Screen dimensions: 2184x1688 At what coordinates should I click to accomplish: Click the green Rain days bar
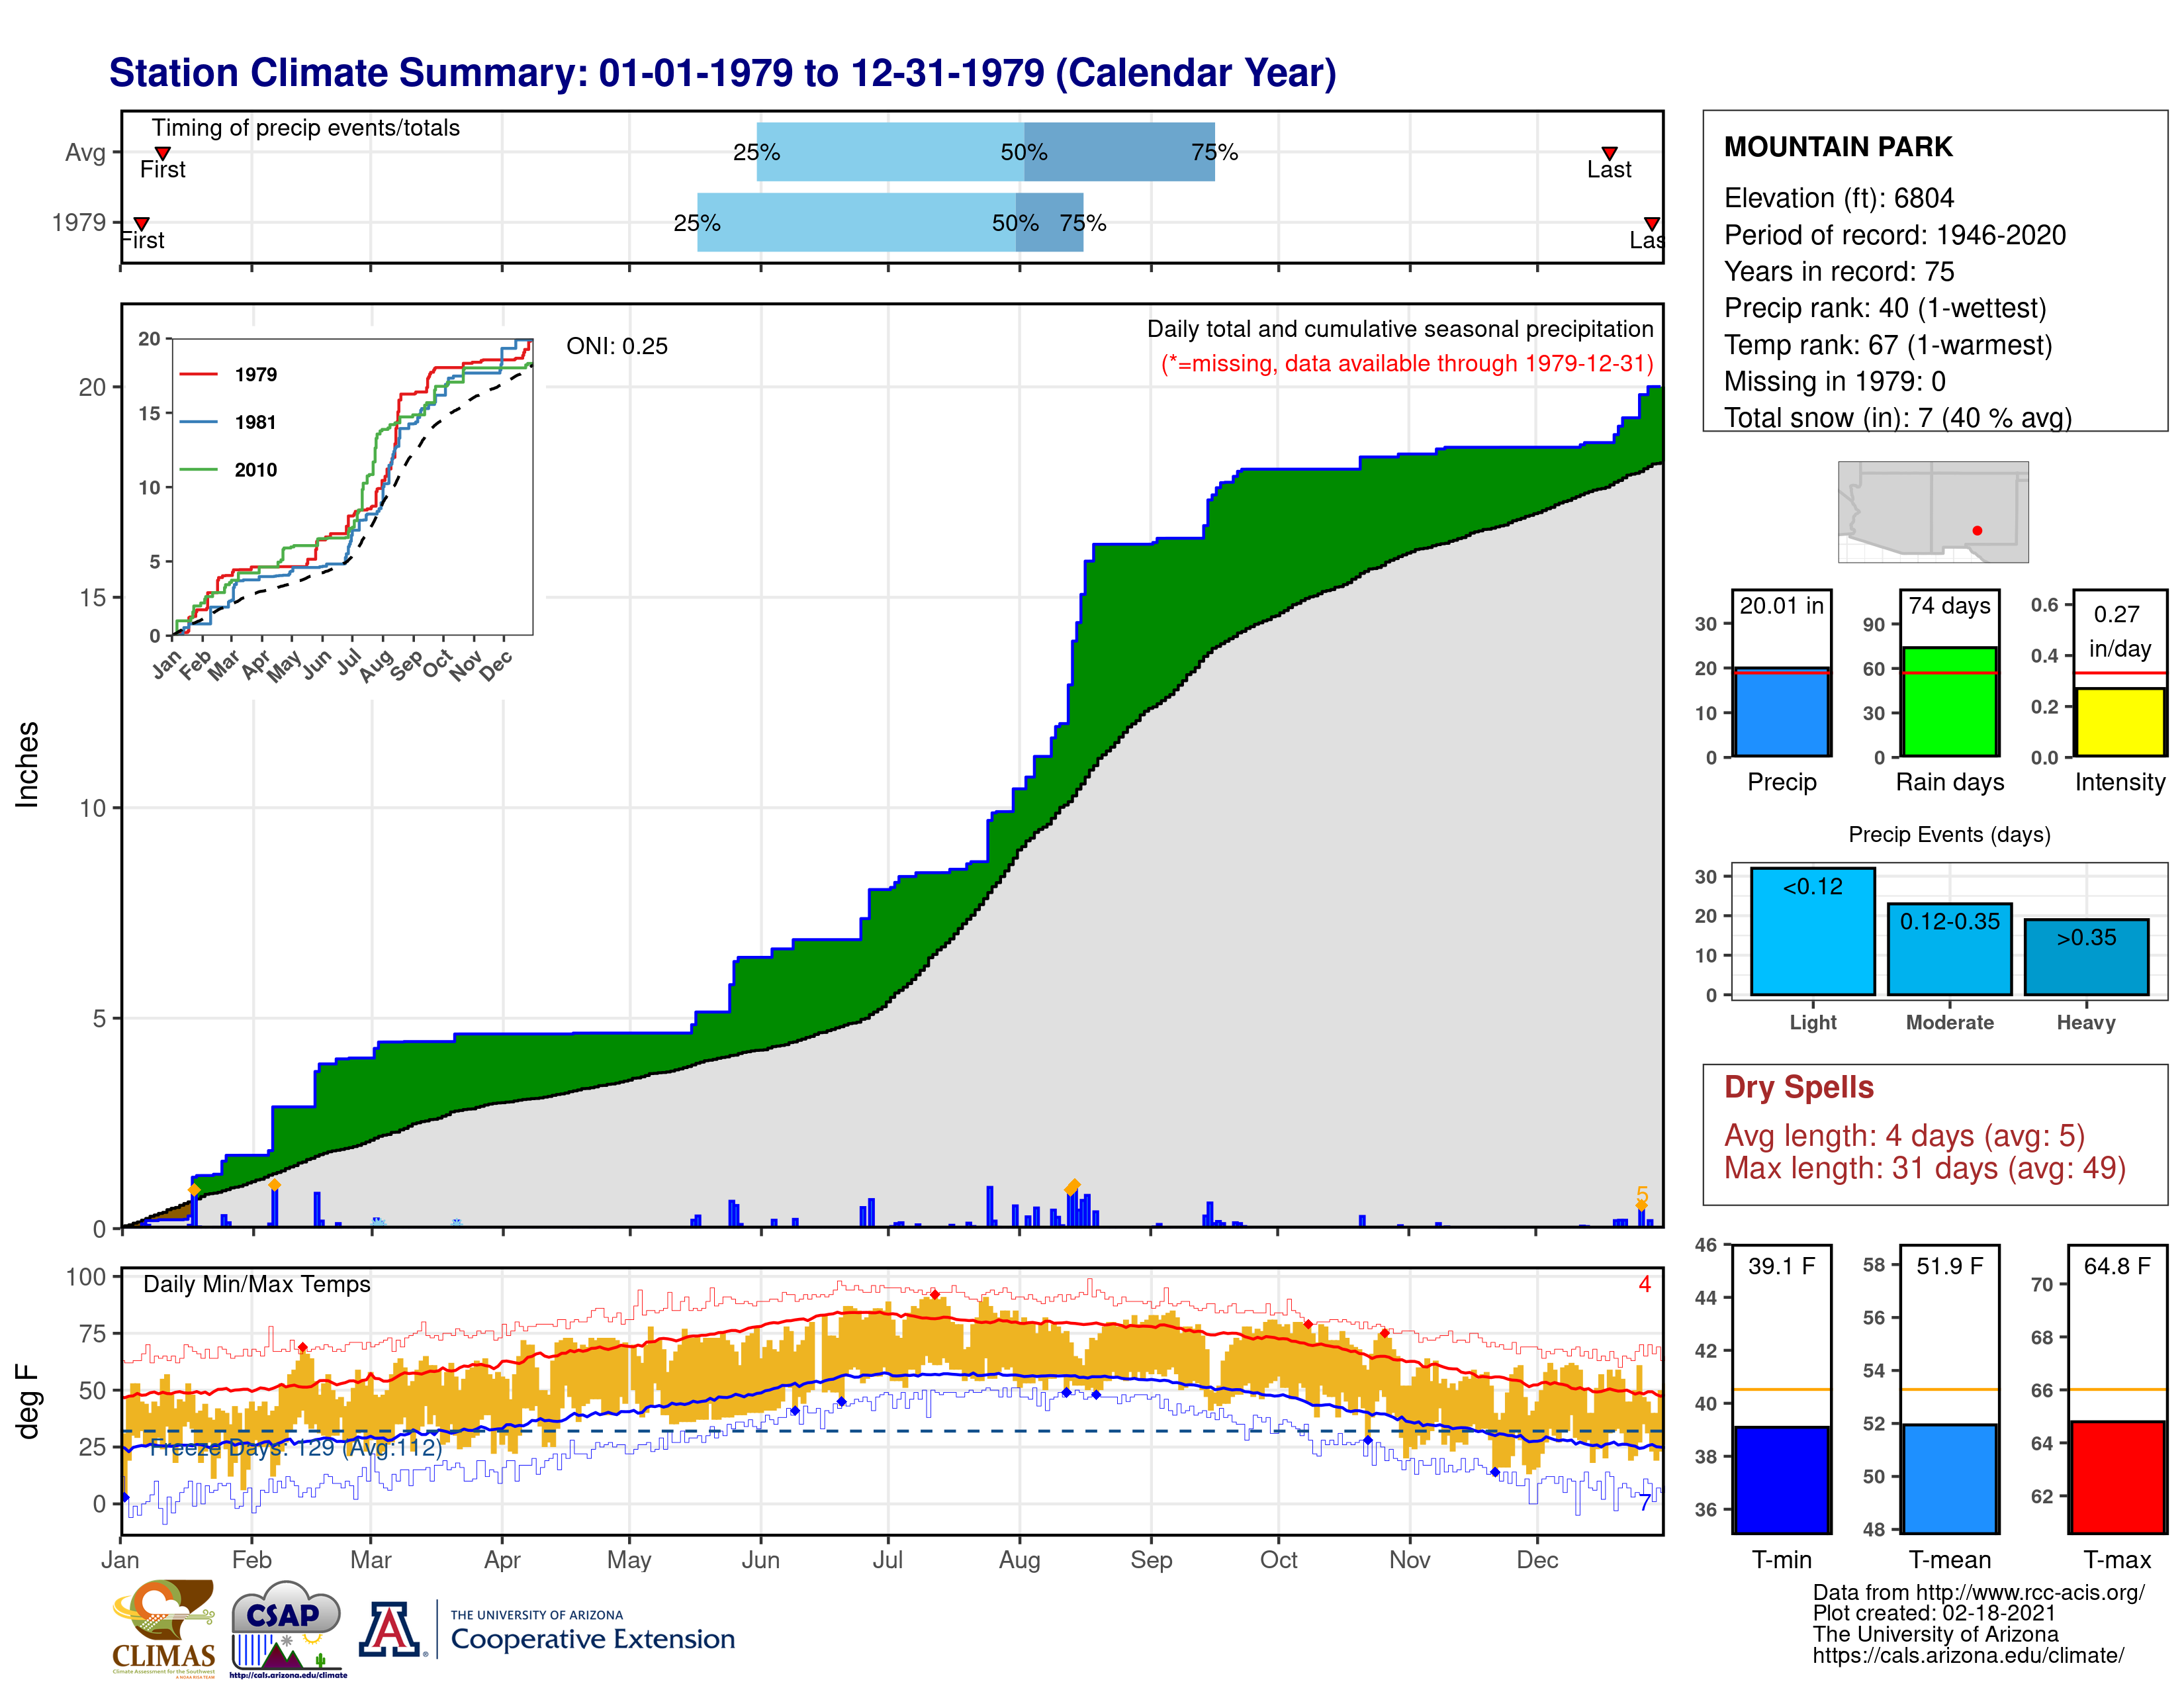pyautogui.click(x=1950, y=701)
